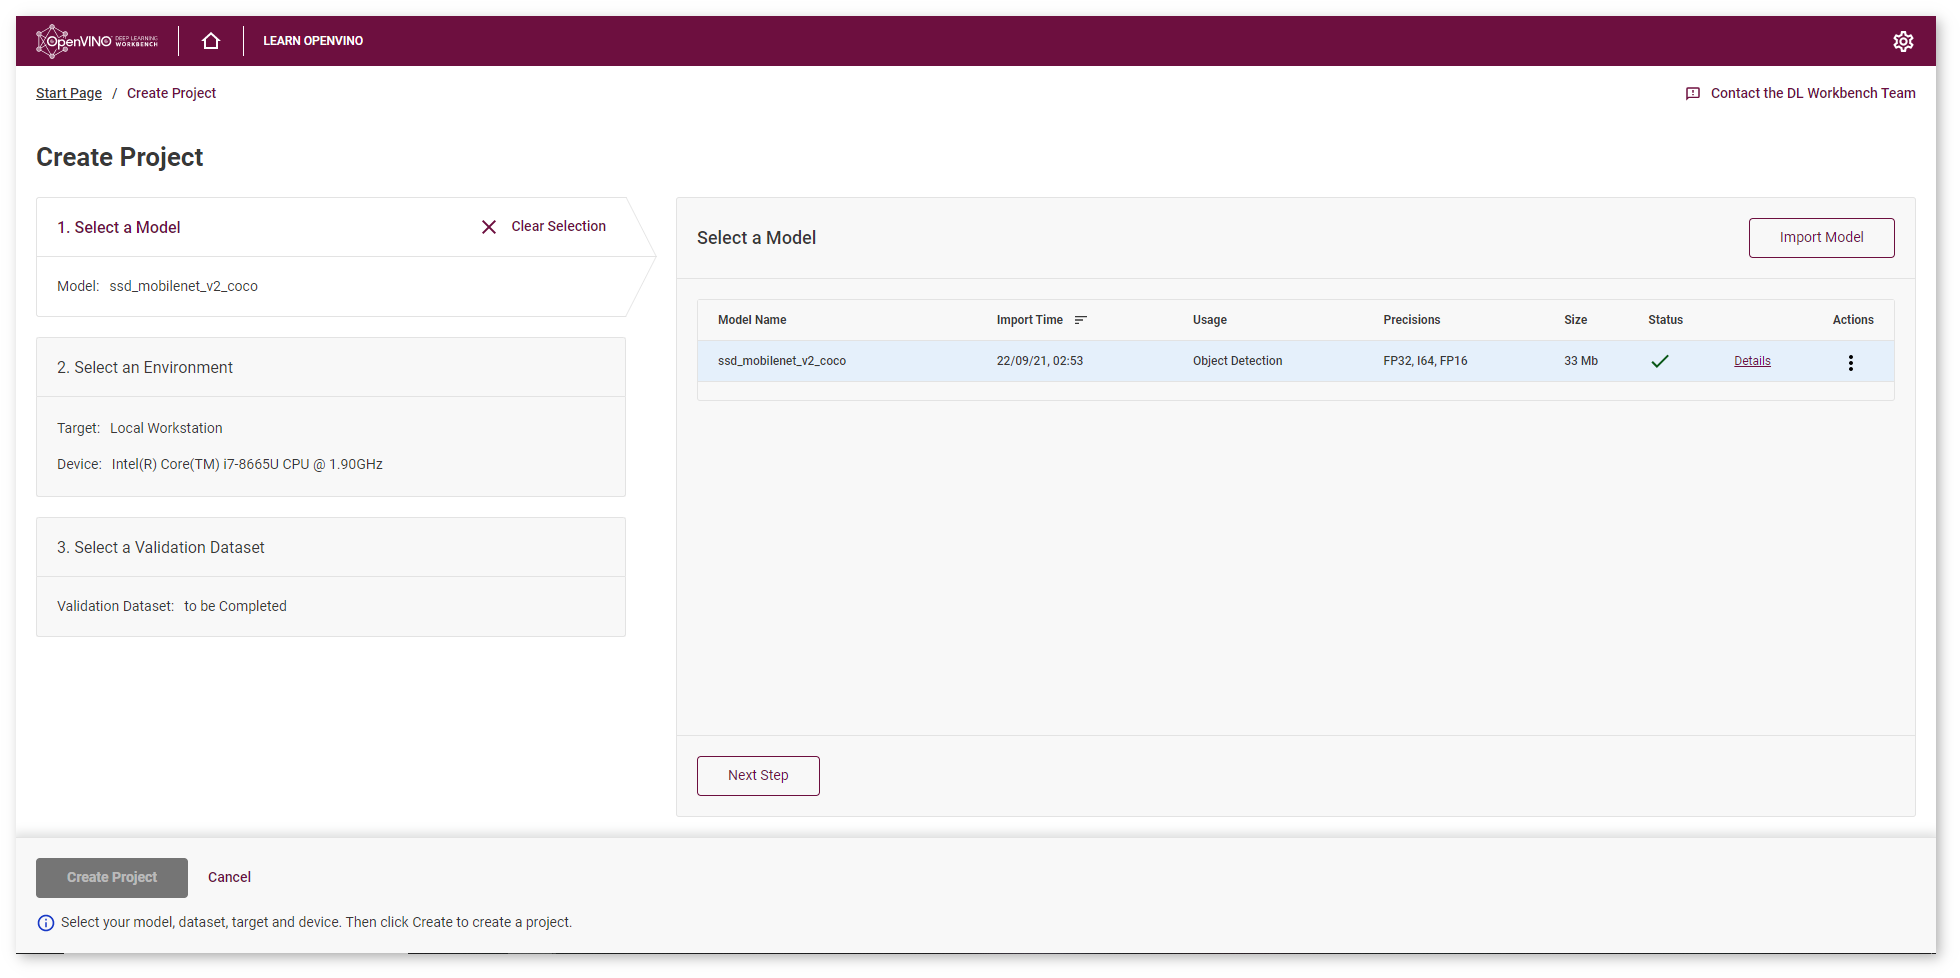The width and height of the screenshot is (1960, 978).
Task: Open step 2 Select an Environment
Action: [x=145, y=368]
